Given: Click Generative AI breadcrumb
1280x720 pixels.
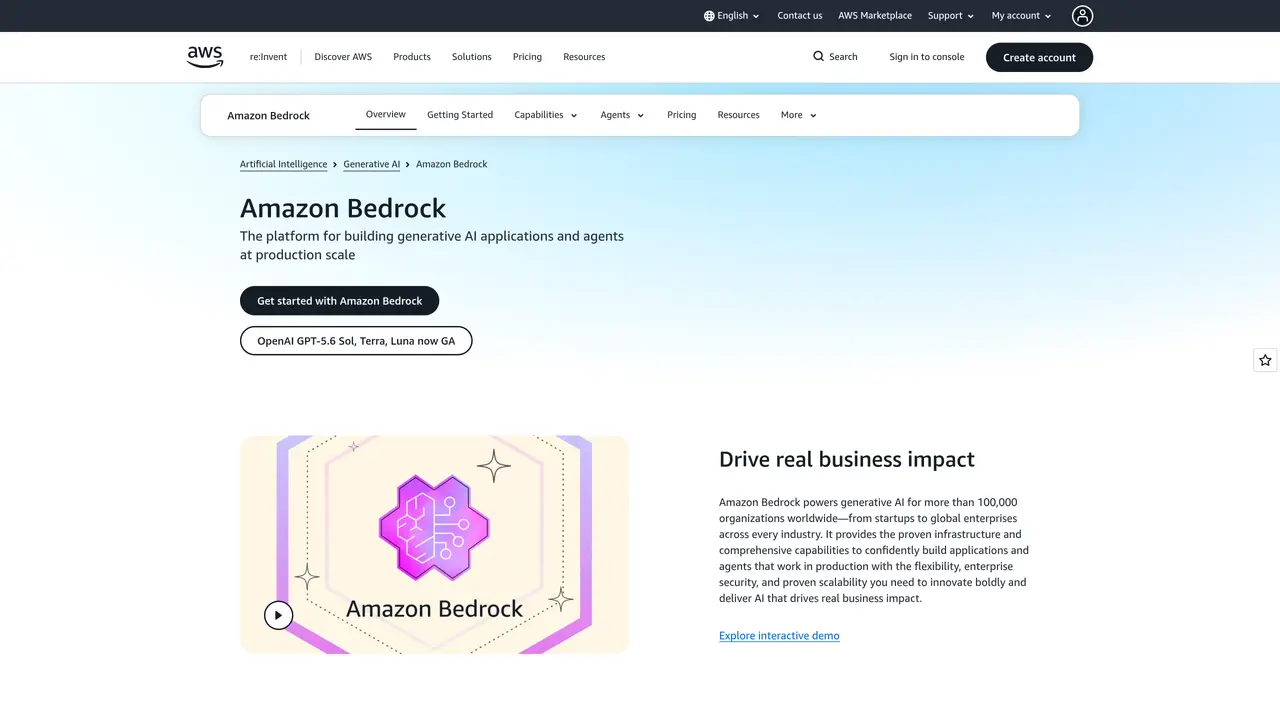Looking at the screenshot, I should click(372, 164).
